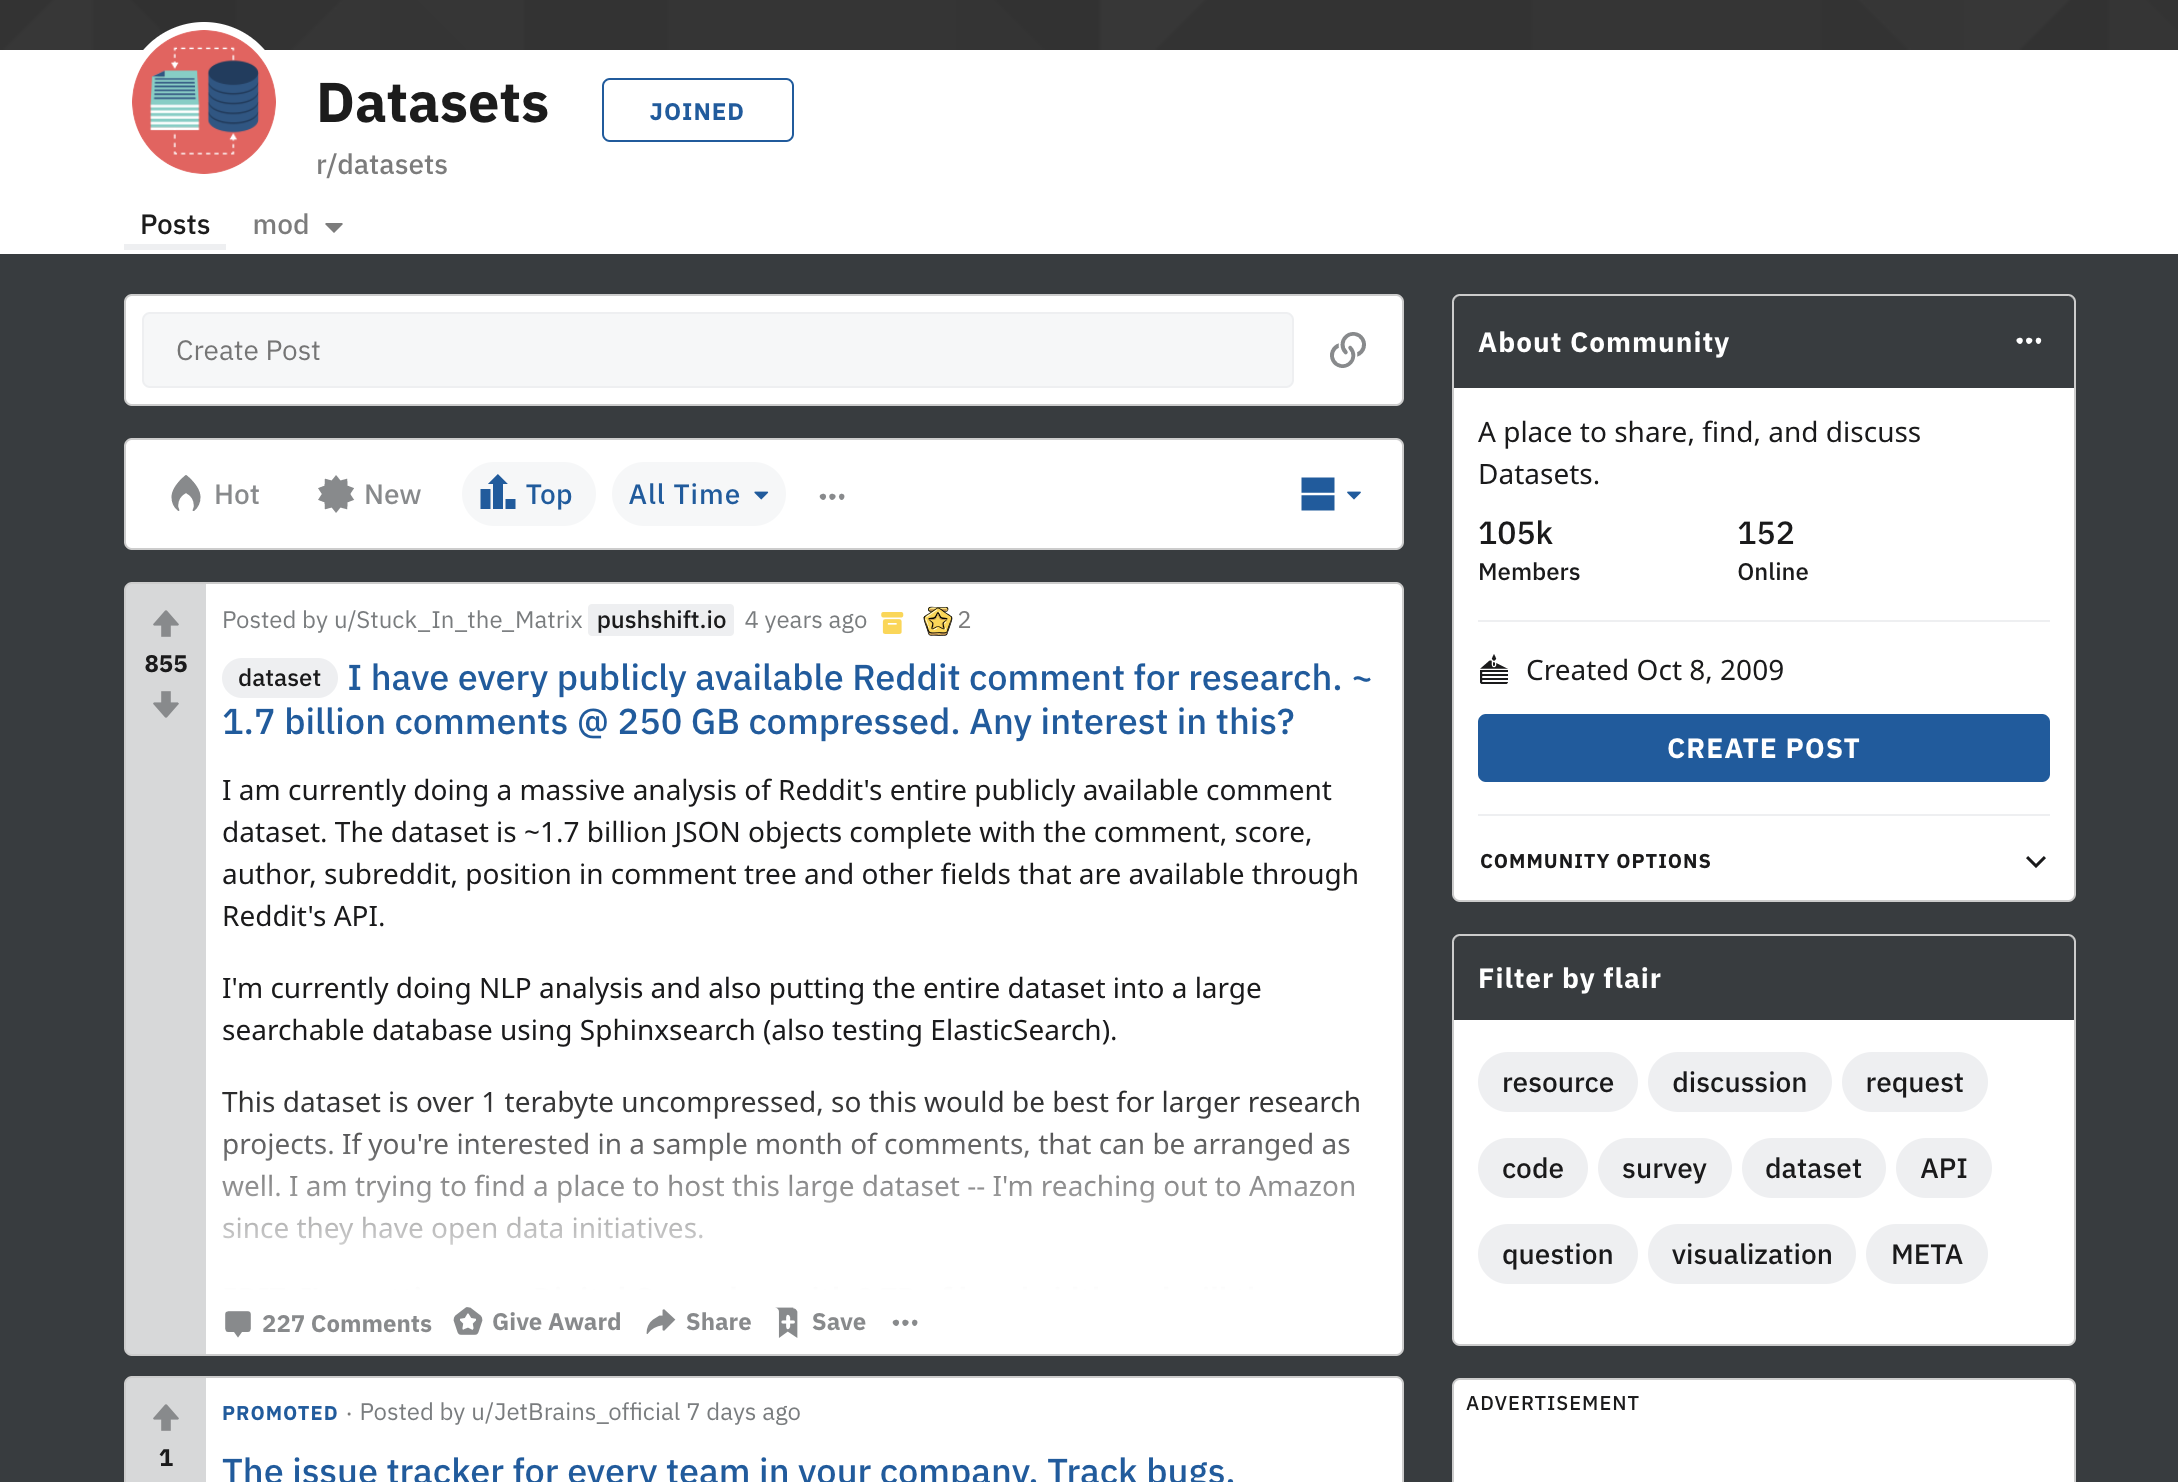Filter by request flair
The image size is (2178, 1482).
[x=1914, y=1082]
